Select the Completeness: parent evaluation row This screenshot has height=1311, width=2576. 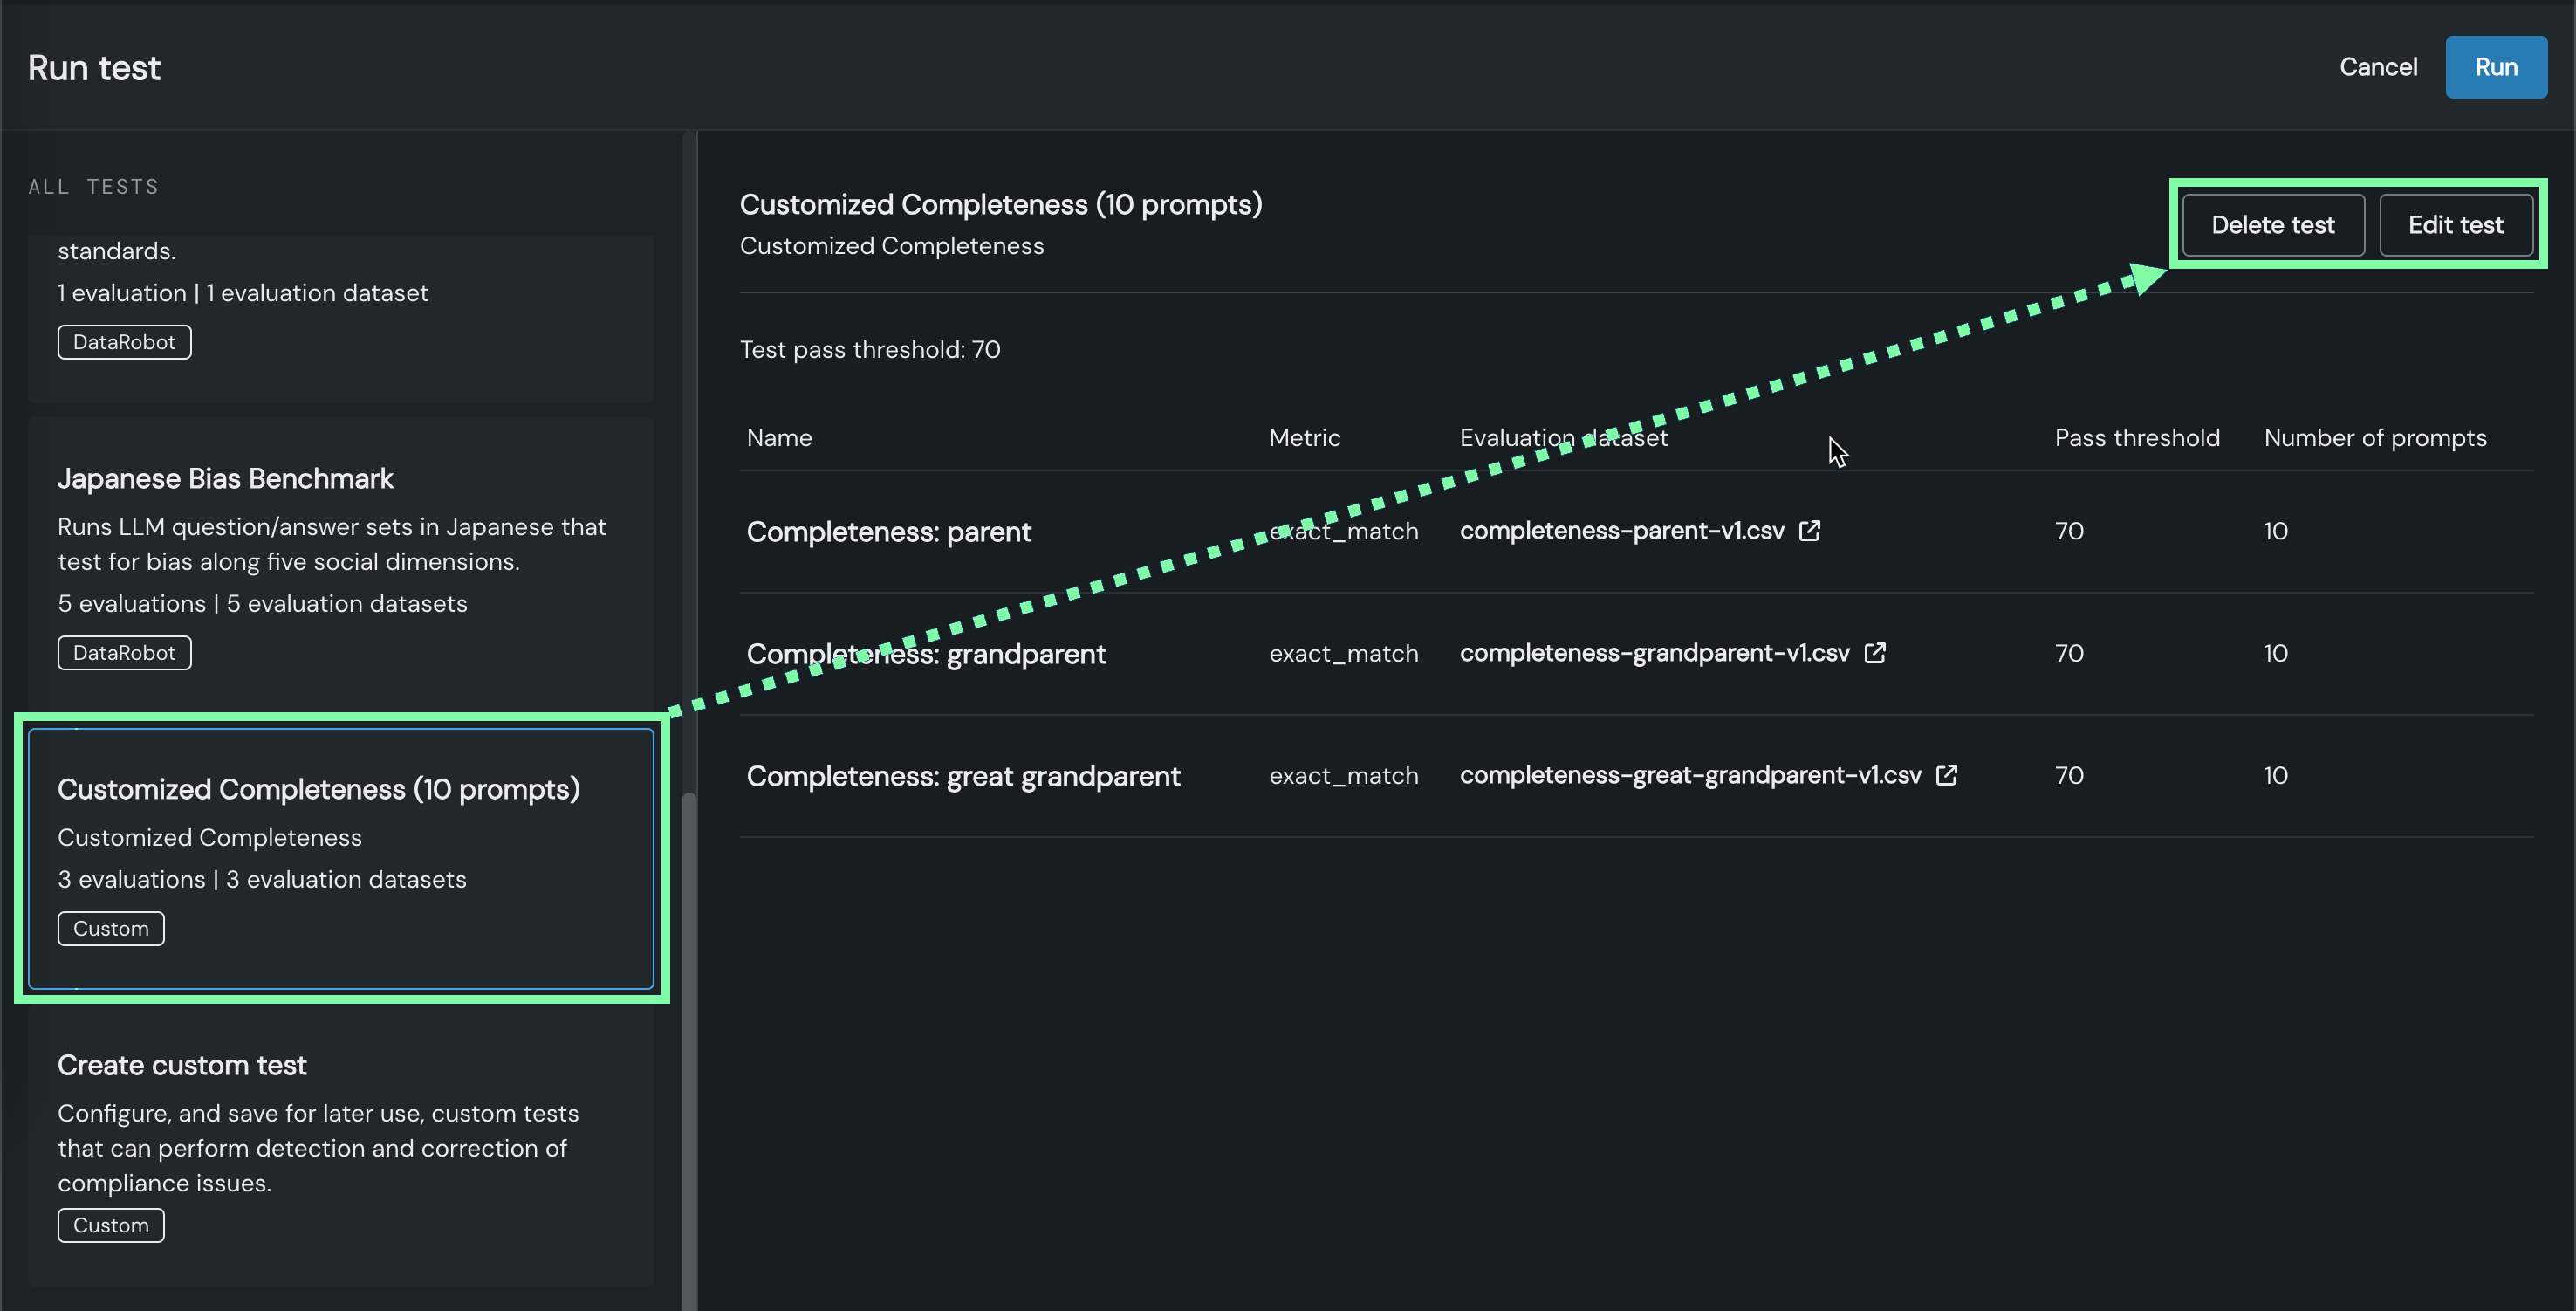(888, 532)
